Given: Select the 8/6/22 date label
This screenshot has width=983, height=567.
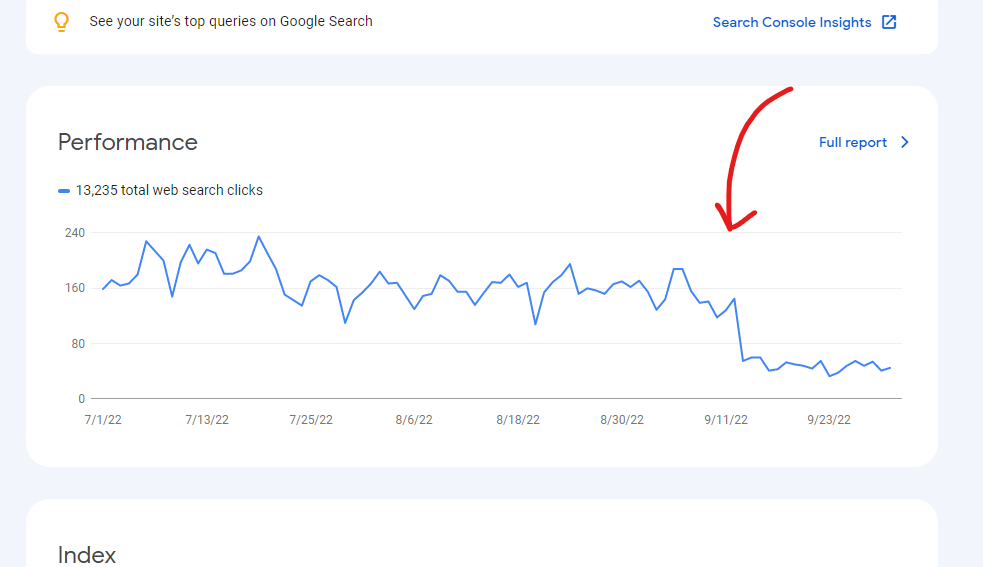Looking at the screenshot, I should click(x=414, y=420).
